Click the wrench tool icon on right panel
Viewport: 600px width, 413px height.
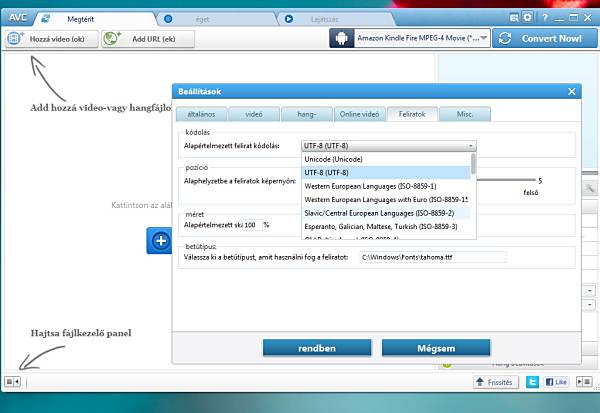590,188
